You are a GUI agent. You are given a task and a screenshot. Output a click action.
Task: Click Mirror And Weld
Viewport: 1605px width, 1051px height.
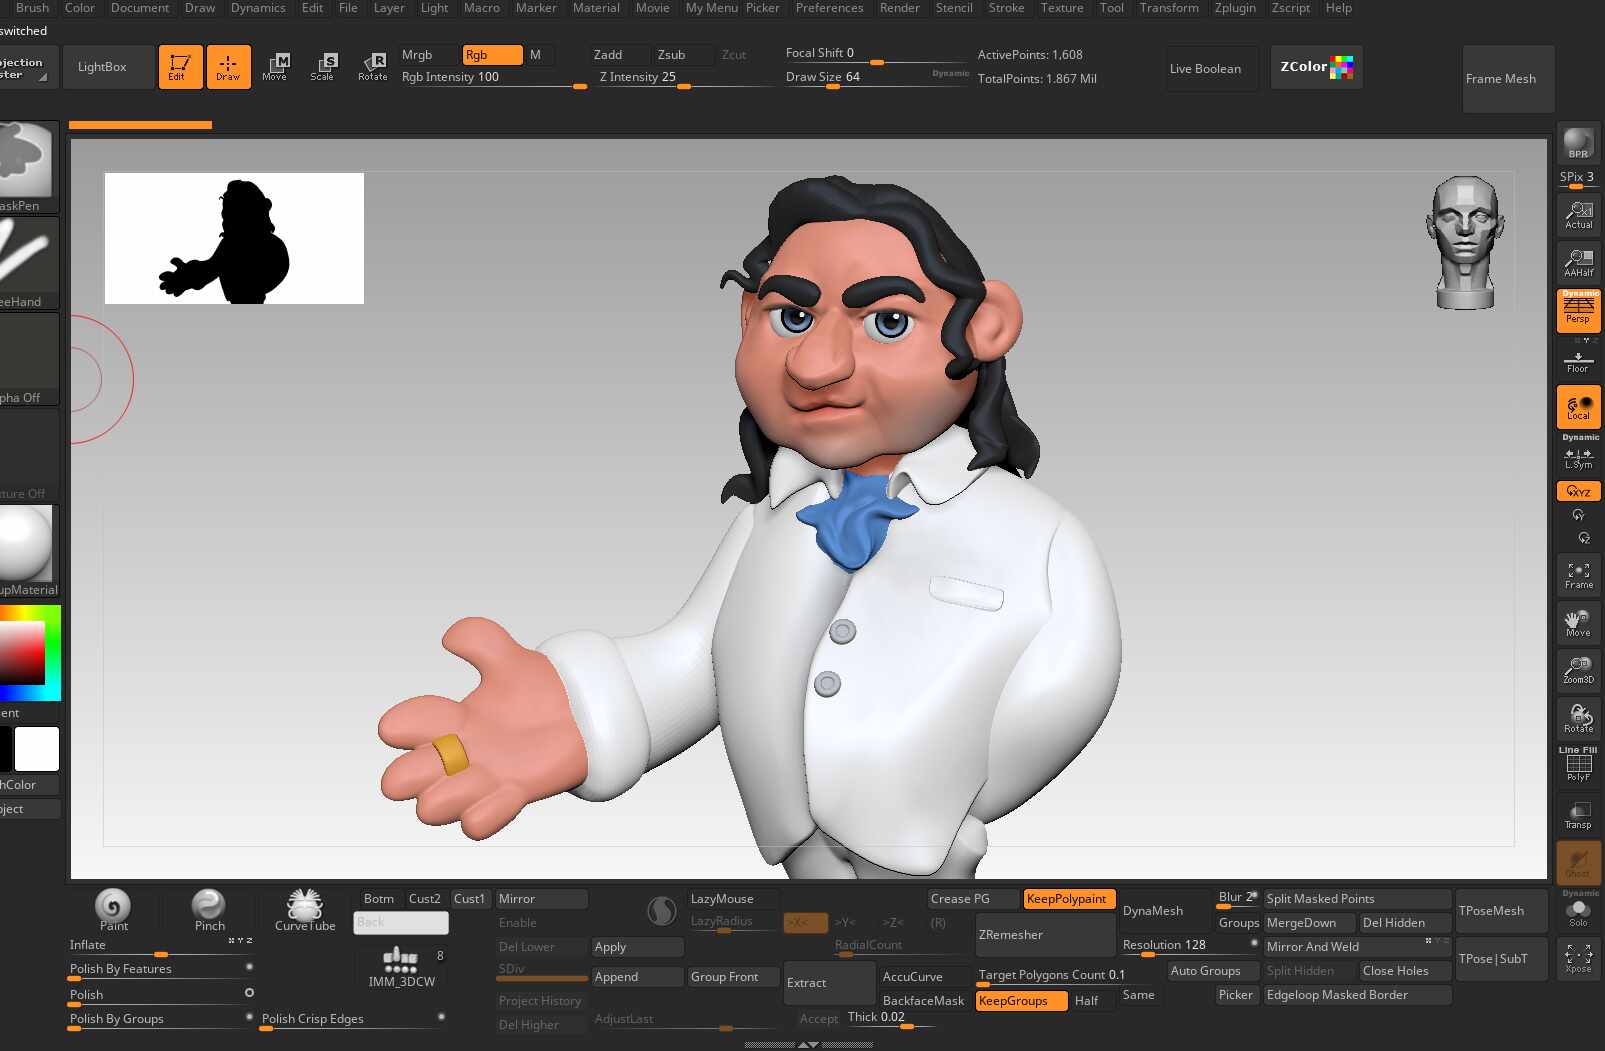pos(1357,947)
